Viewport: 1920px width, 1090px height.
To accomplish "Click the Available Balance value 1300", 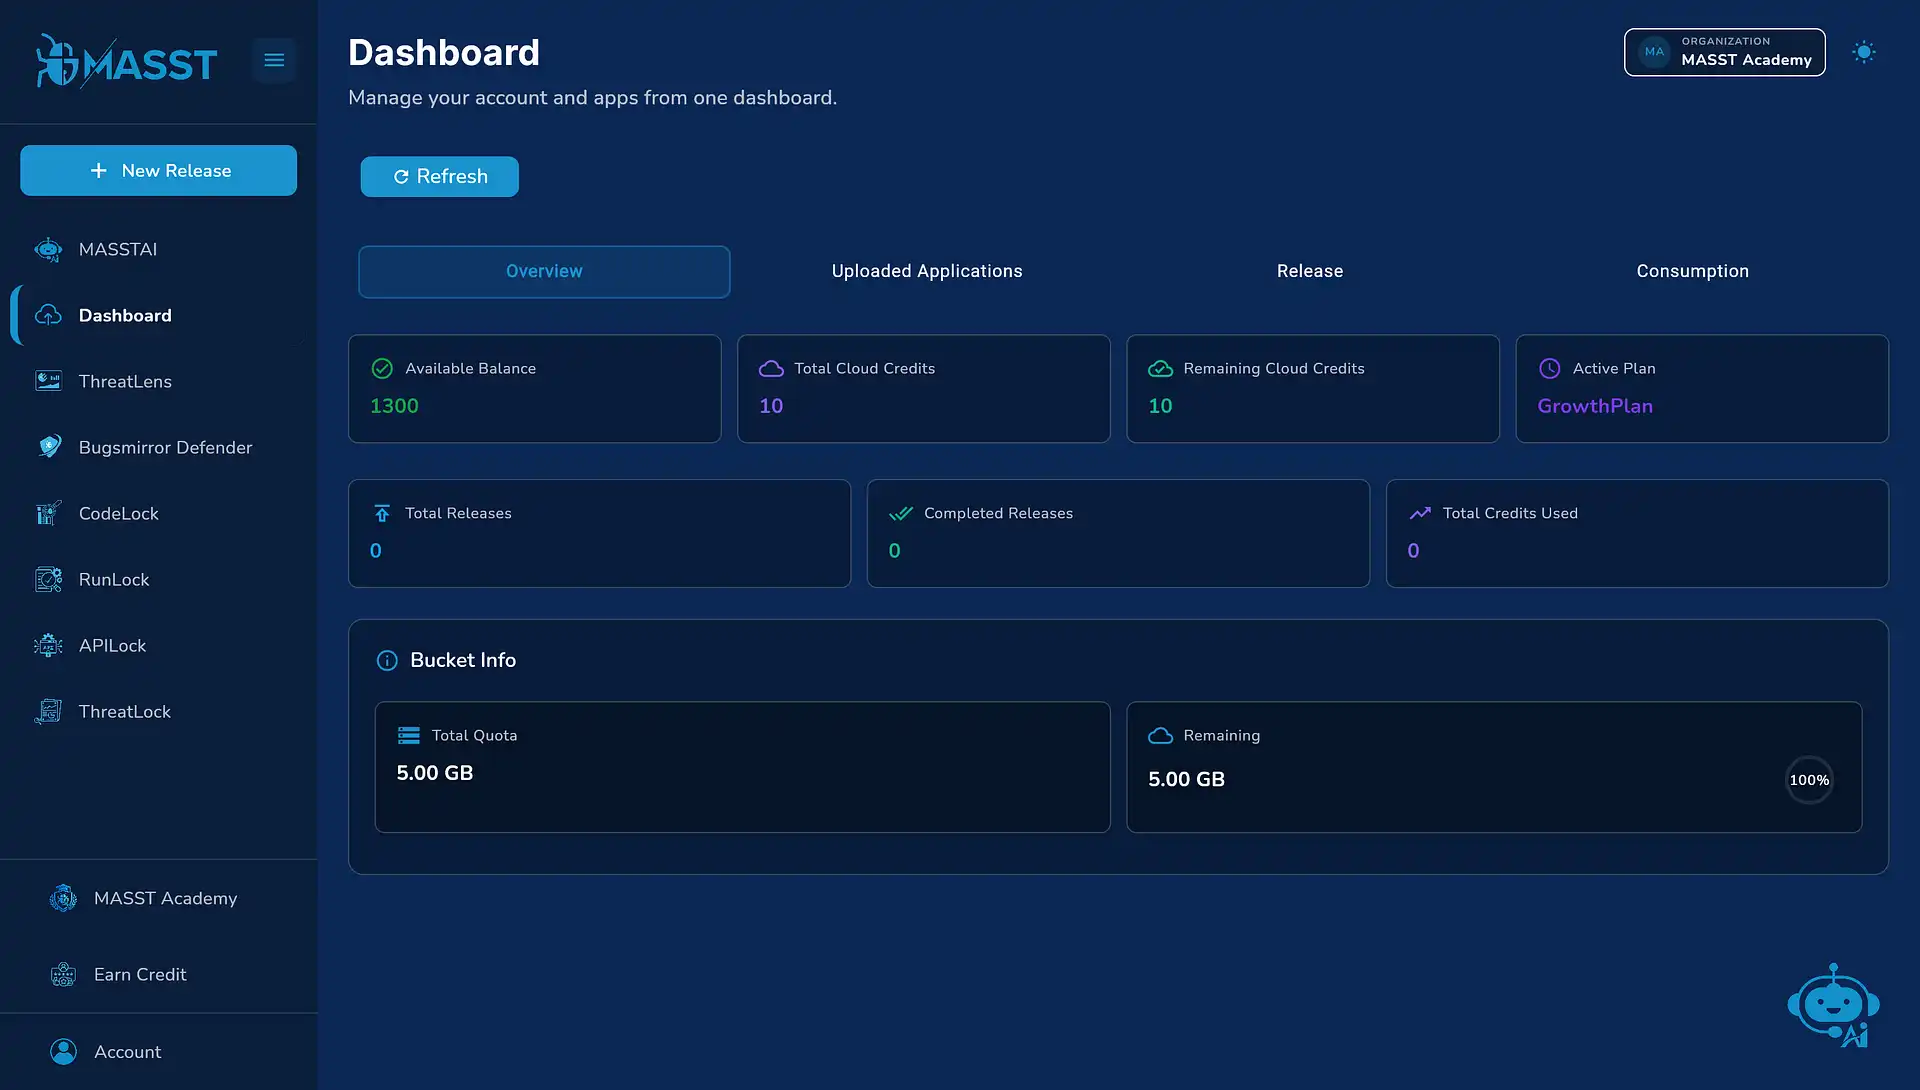I will tap(394, 406).
